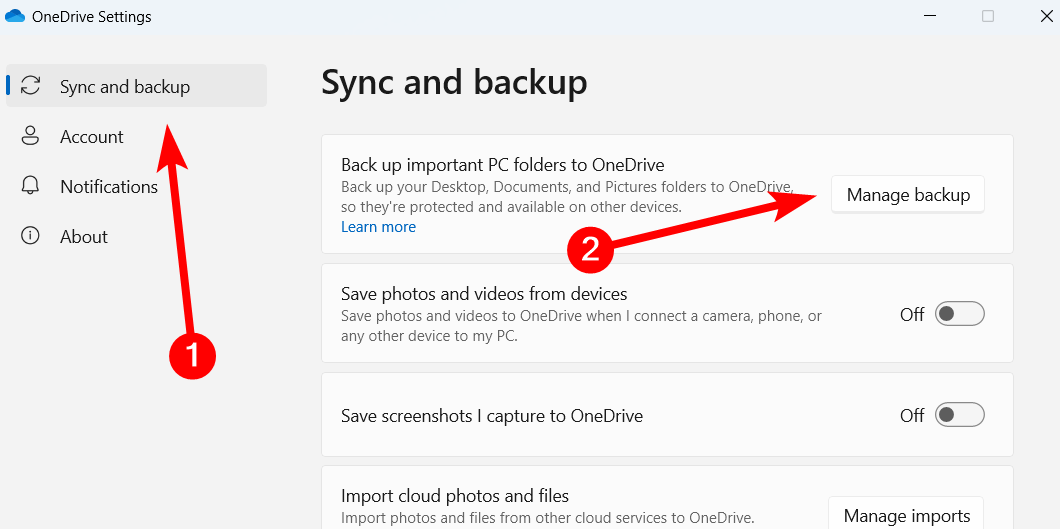Click the Sync and backup page heading
Viewport: 1060px width, 529px height.
tap(454, 82)
